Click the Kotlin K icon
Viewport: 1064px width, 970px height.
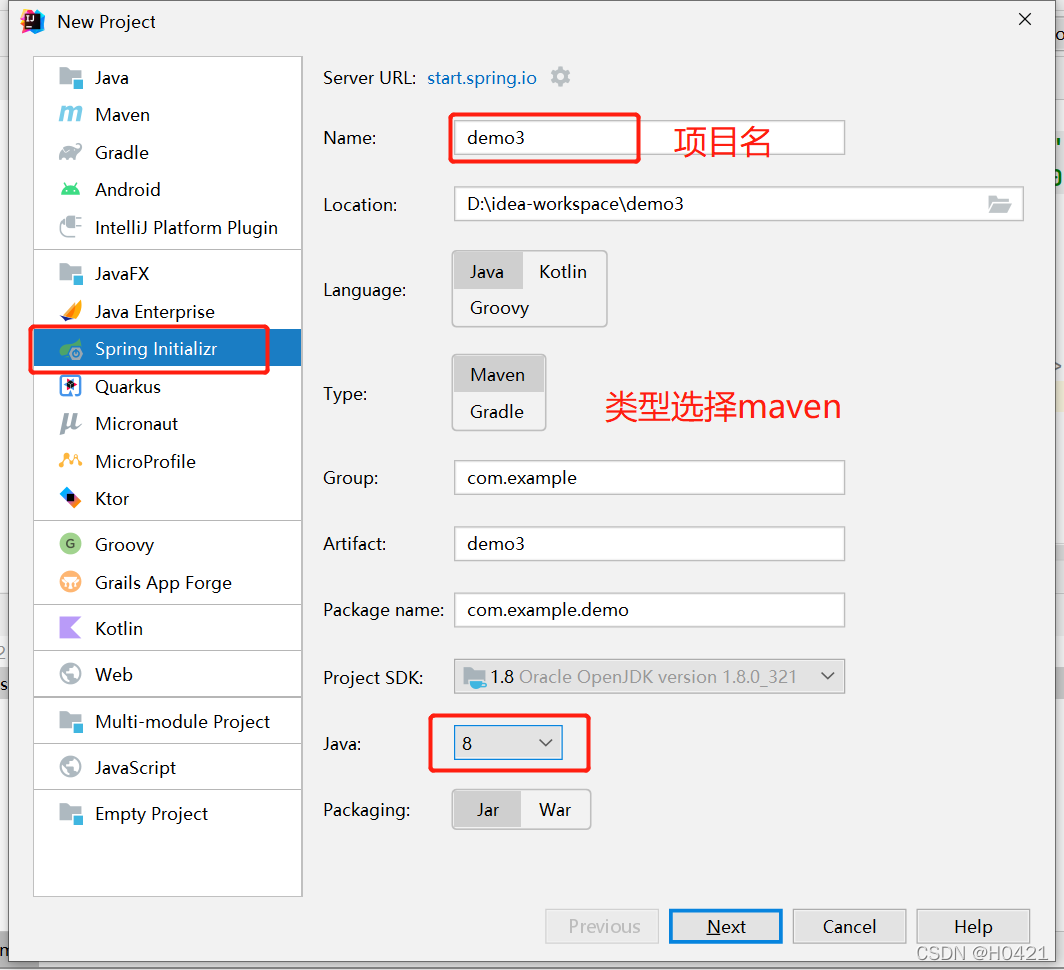tap(71, 628)
